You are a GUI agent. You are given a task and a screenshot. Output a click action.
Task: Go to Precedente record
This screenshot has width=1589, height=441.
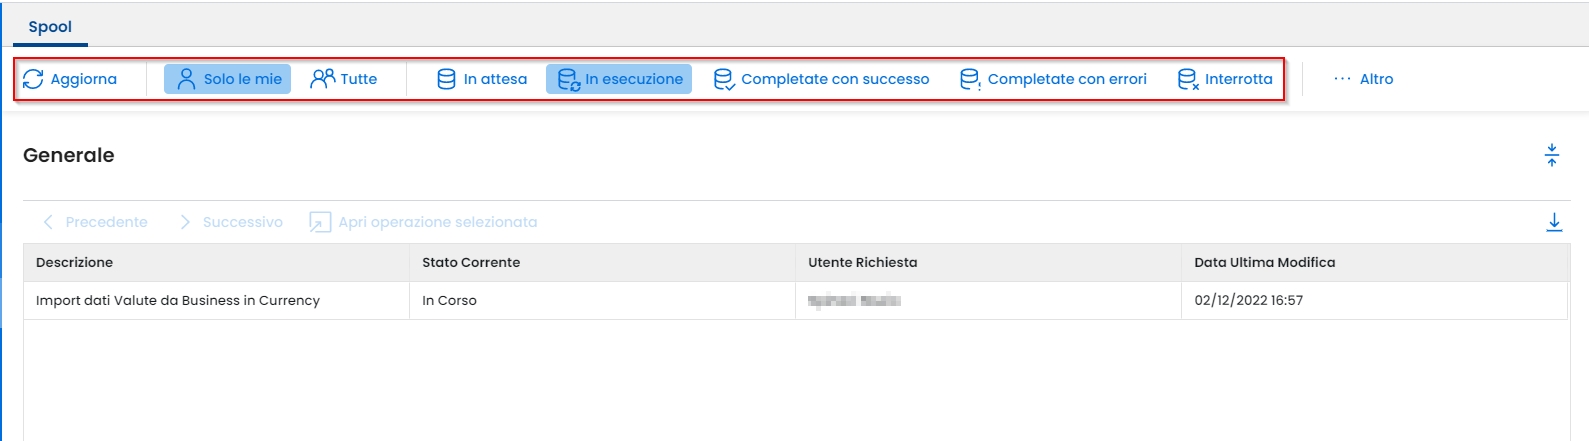96,222
